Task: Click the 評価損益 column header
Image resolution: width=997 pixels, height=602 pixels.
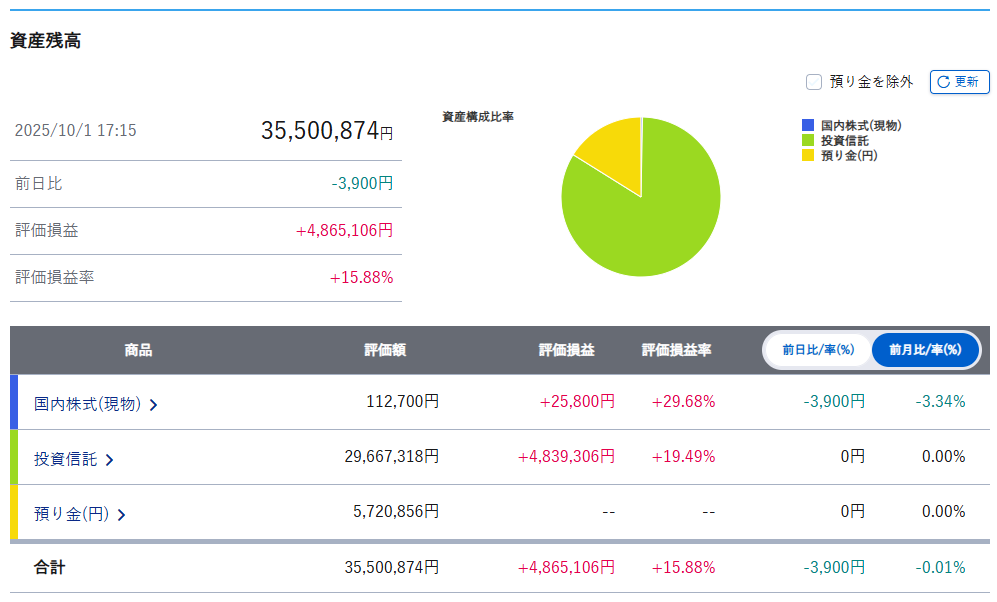Action: (567, 350)
